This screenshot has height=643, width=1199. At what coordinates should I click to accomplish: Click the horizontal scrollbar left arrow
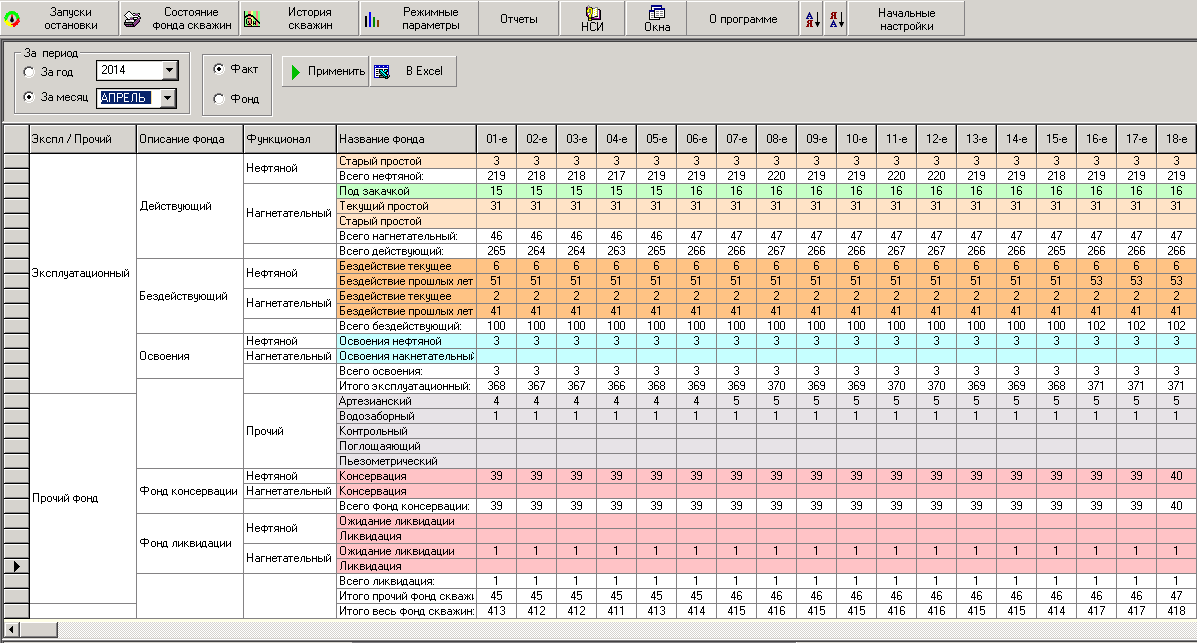click(x=11, y=630)
